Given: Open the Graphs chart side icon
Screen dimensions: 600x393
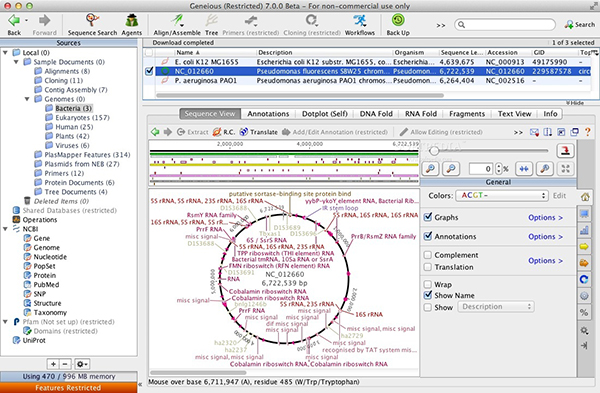Looking at the screenshot, I should [x=584, y=230].
